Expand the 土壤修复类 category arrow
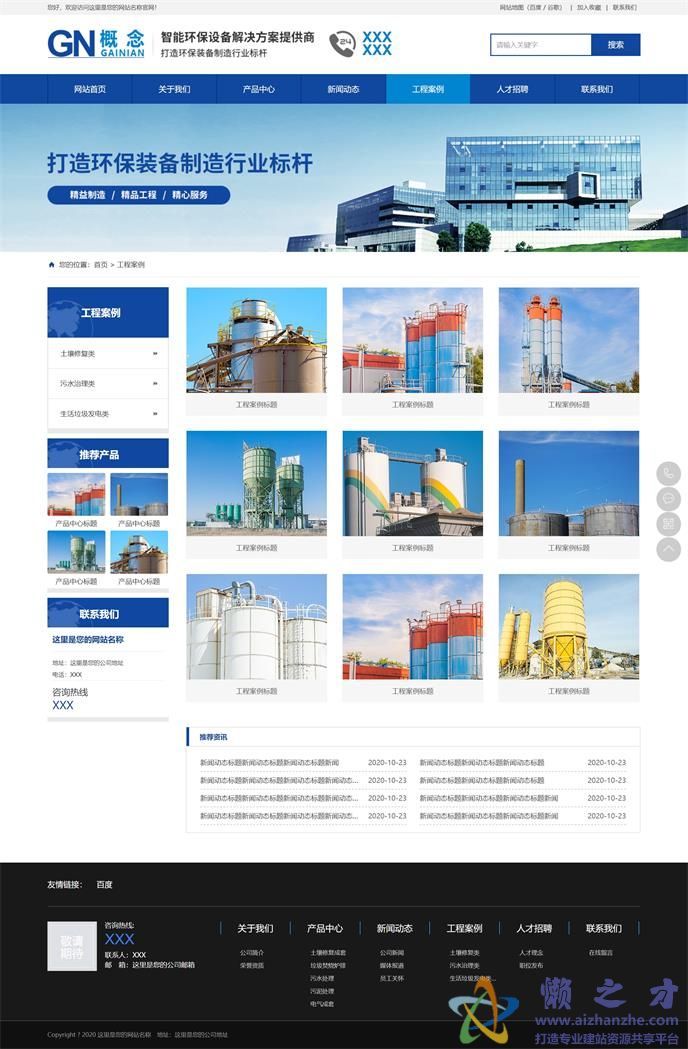The width and height of the screenshot is (688, 1049). pyautogui.click(x=155, y=353)
